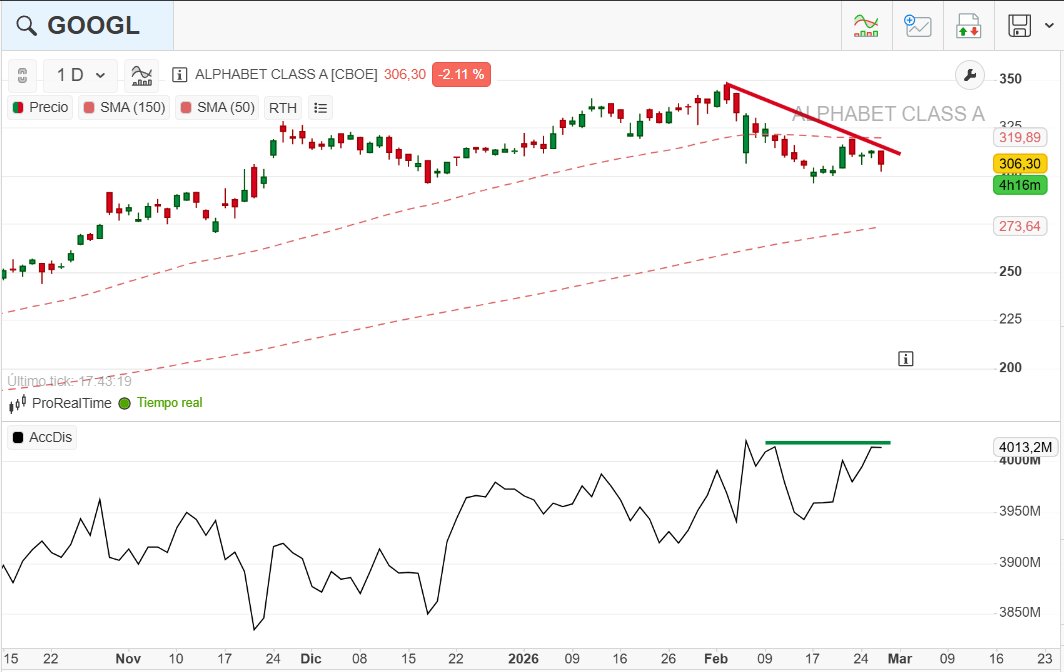Click the 3950M AccDis axis value

(1020, 511)
